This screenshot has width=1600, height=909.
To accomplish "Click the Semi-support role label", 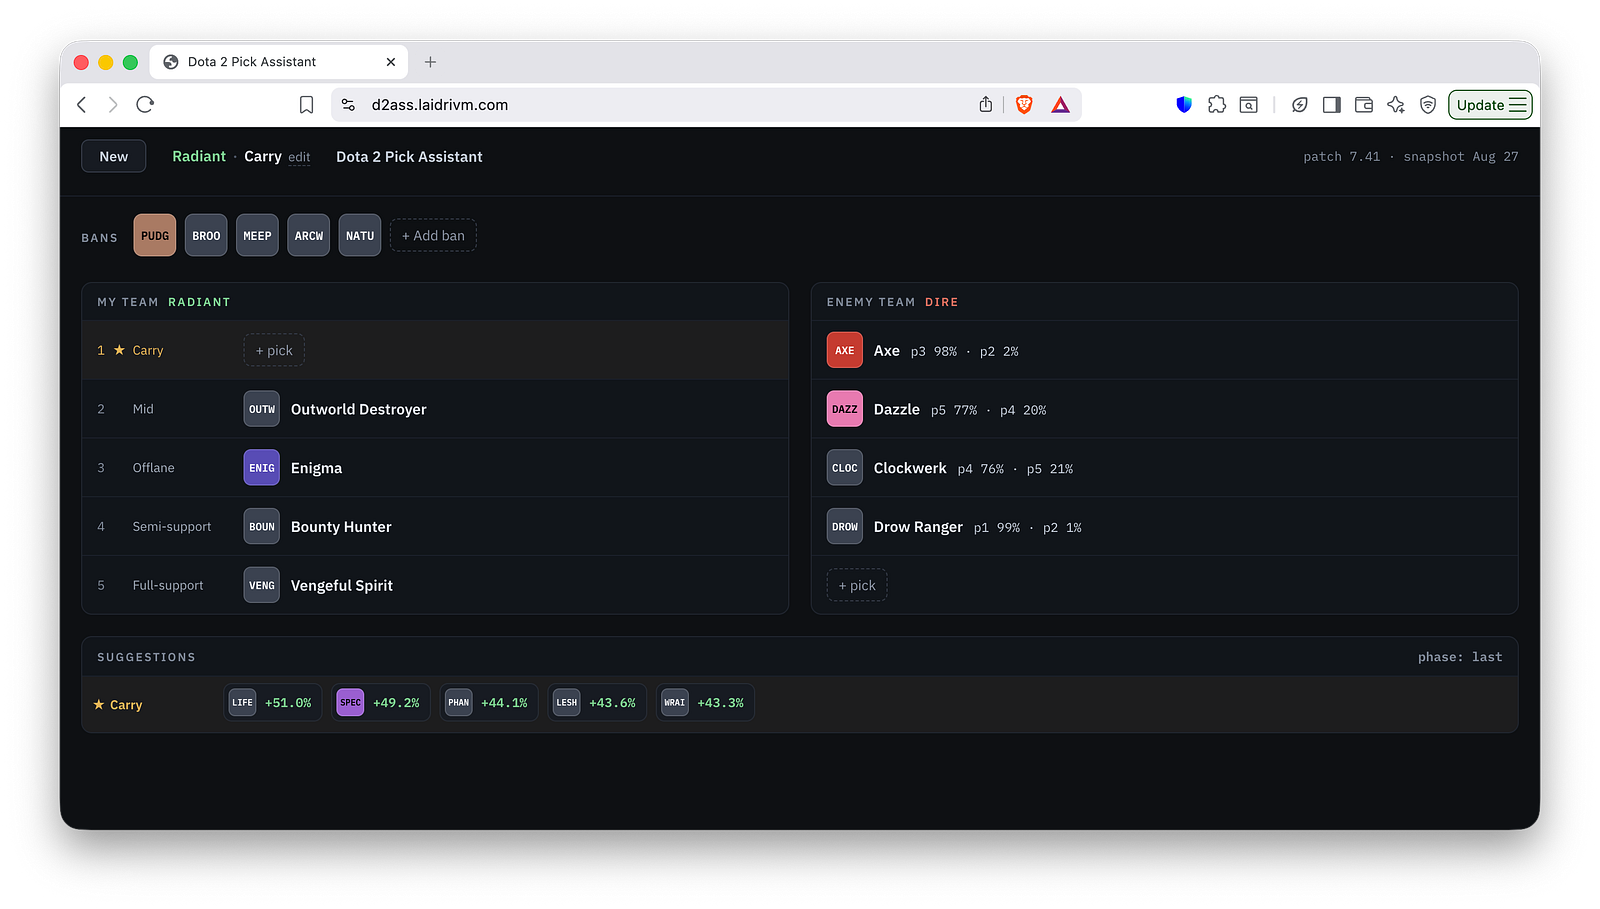I will coord(172,527).
